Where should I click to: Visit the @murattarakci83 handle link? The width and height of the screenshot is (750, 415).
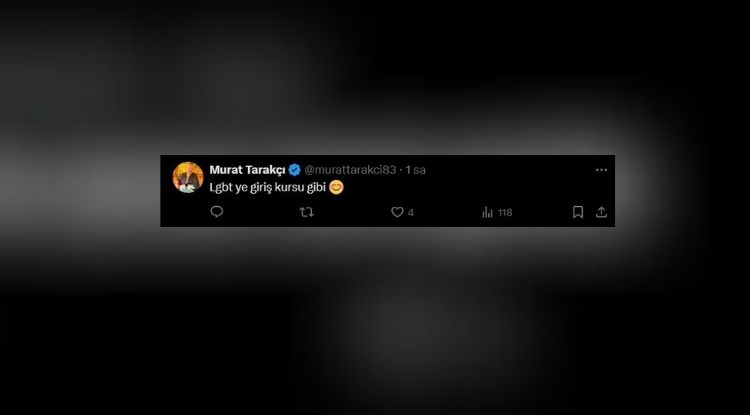(350, 170)
